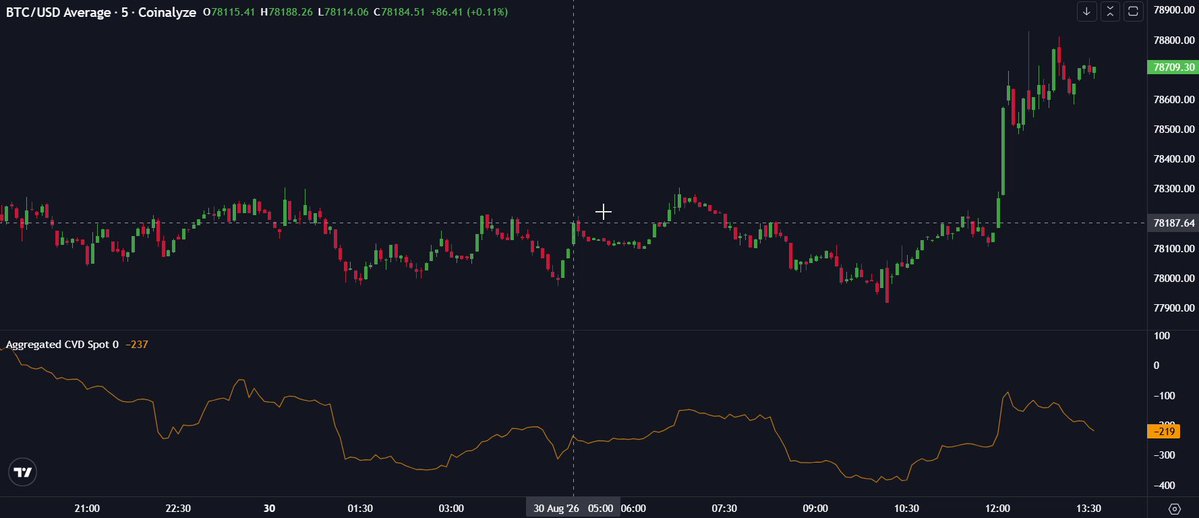The image size is (1199, 518).
Task: Click the close value C78184.51
Action: coord(397,12)
